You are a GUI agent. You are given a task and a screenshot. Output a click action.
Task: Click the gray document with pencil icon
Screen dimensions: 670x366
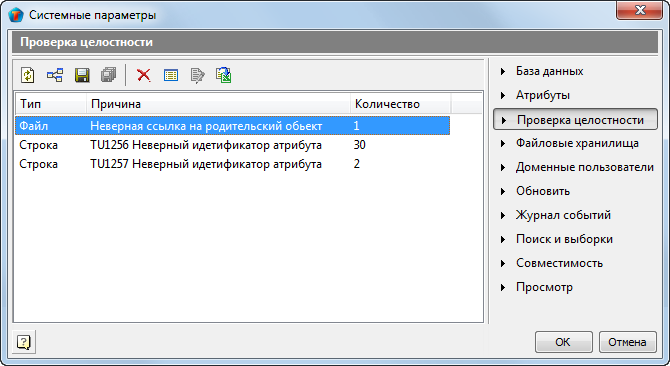pyautogui.click(x=197, y=76)
